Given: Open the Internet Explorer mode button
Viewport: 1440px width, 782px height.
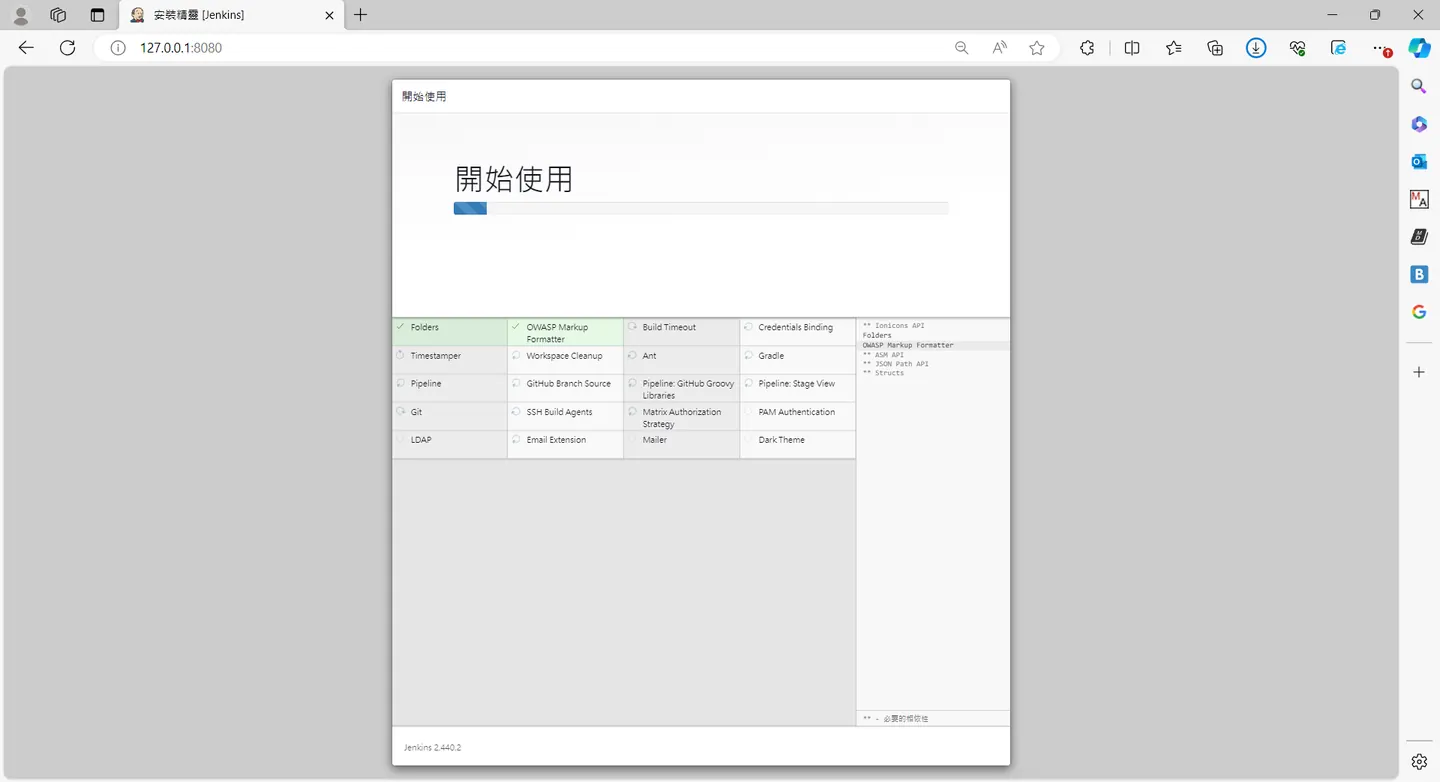Looking at the screenshot, I should [x=1338, y=47].
